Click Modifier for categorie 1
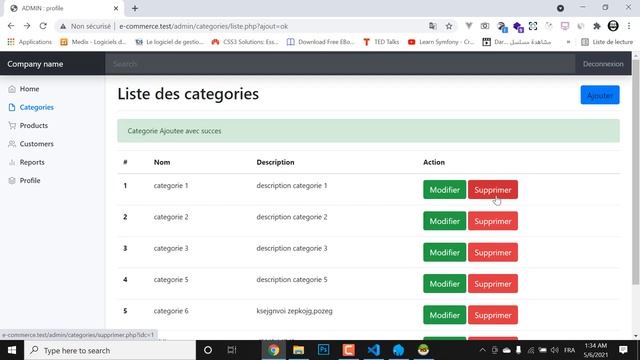Screen dimensions: 640x360 tap(444, 190)
